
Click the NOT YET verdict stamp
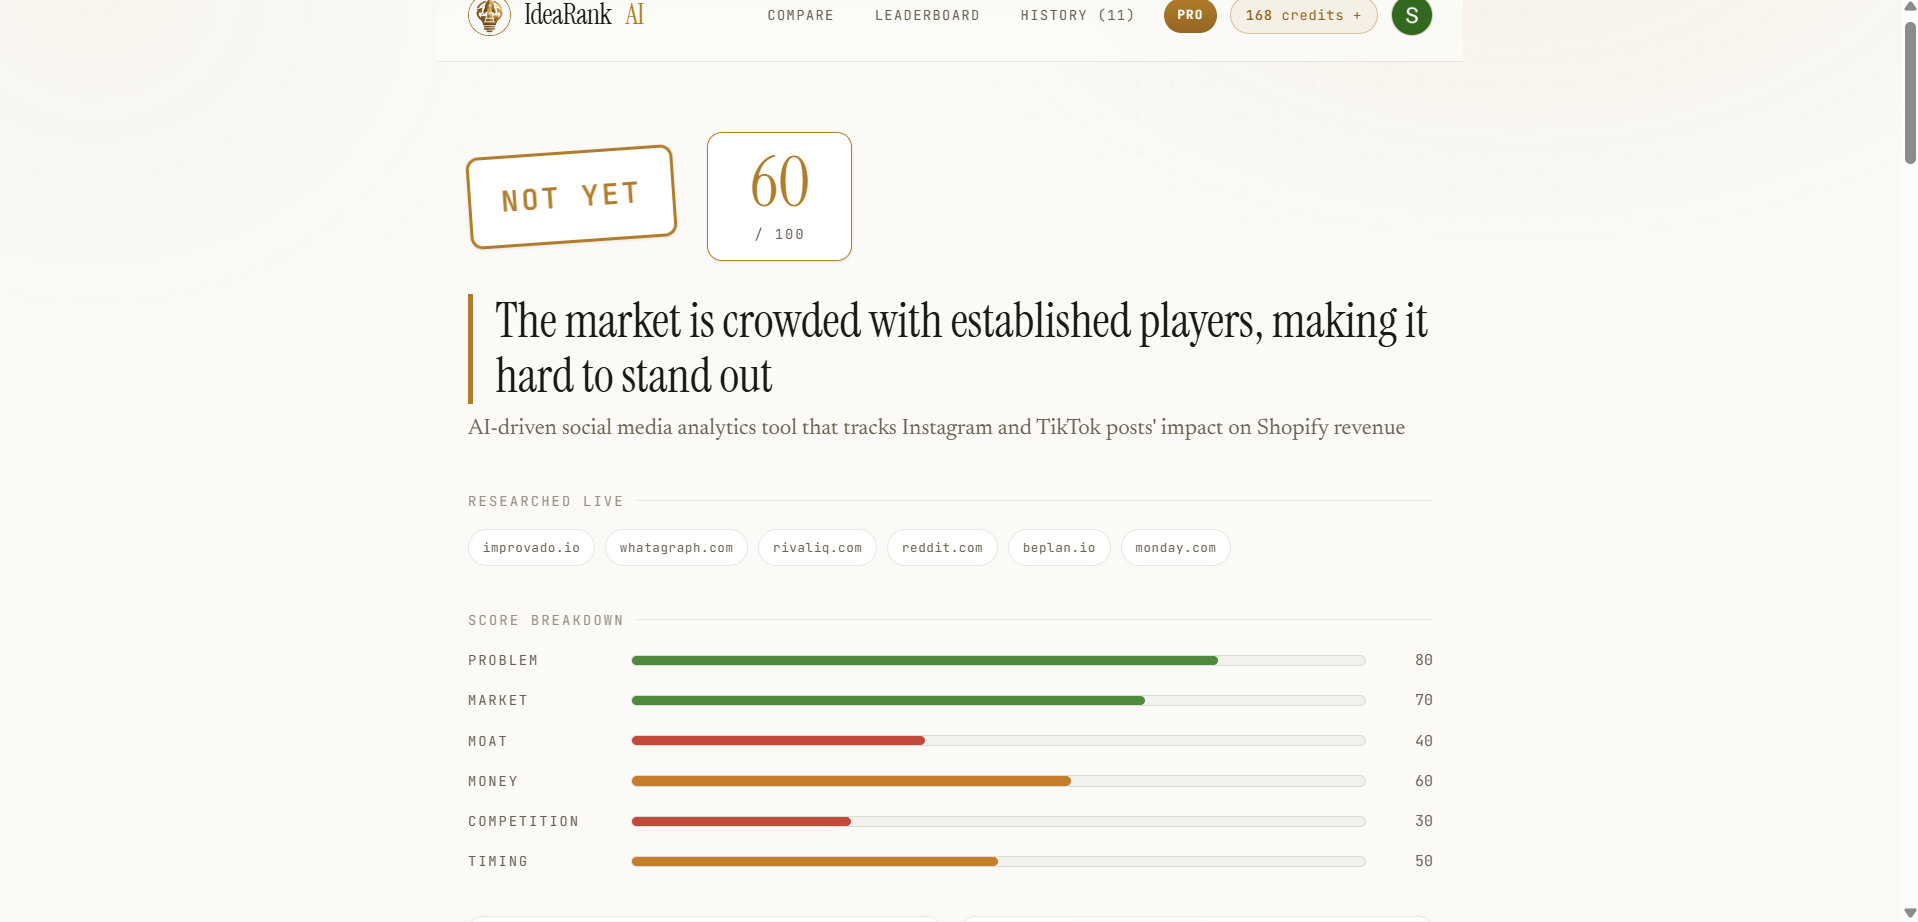click(571, 197)
